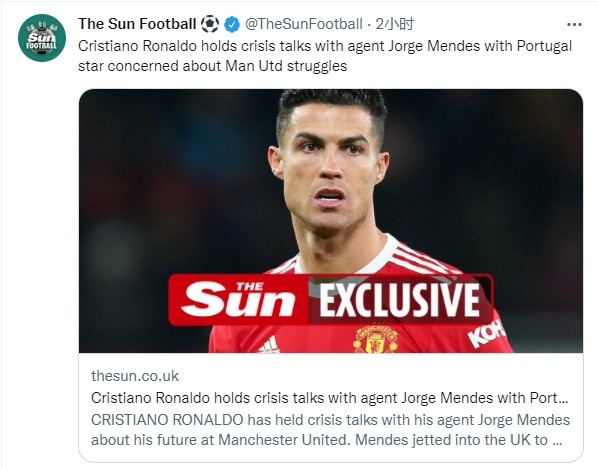
Task: Open the Ronaldo article preview image
Action: pyautogui.click(x=331, y=221)
